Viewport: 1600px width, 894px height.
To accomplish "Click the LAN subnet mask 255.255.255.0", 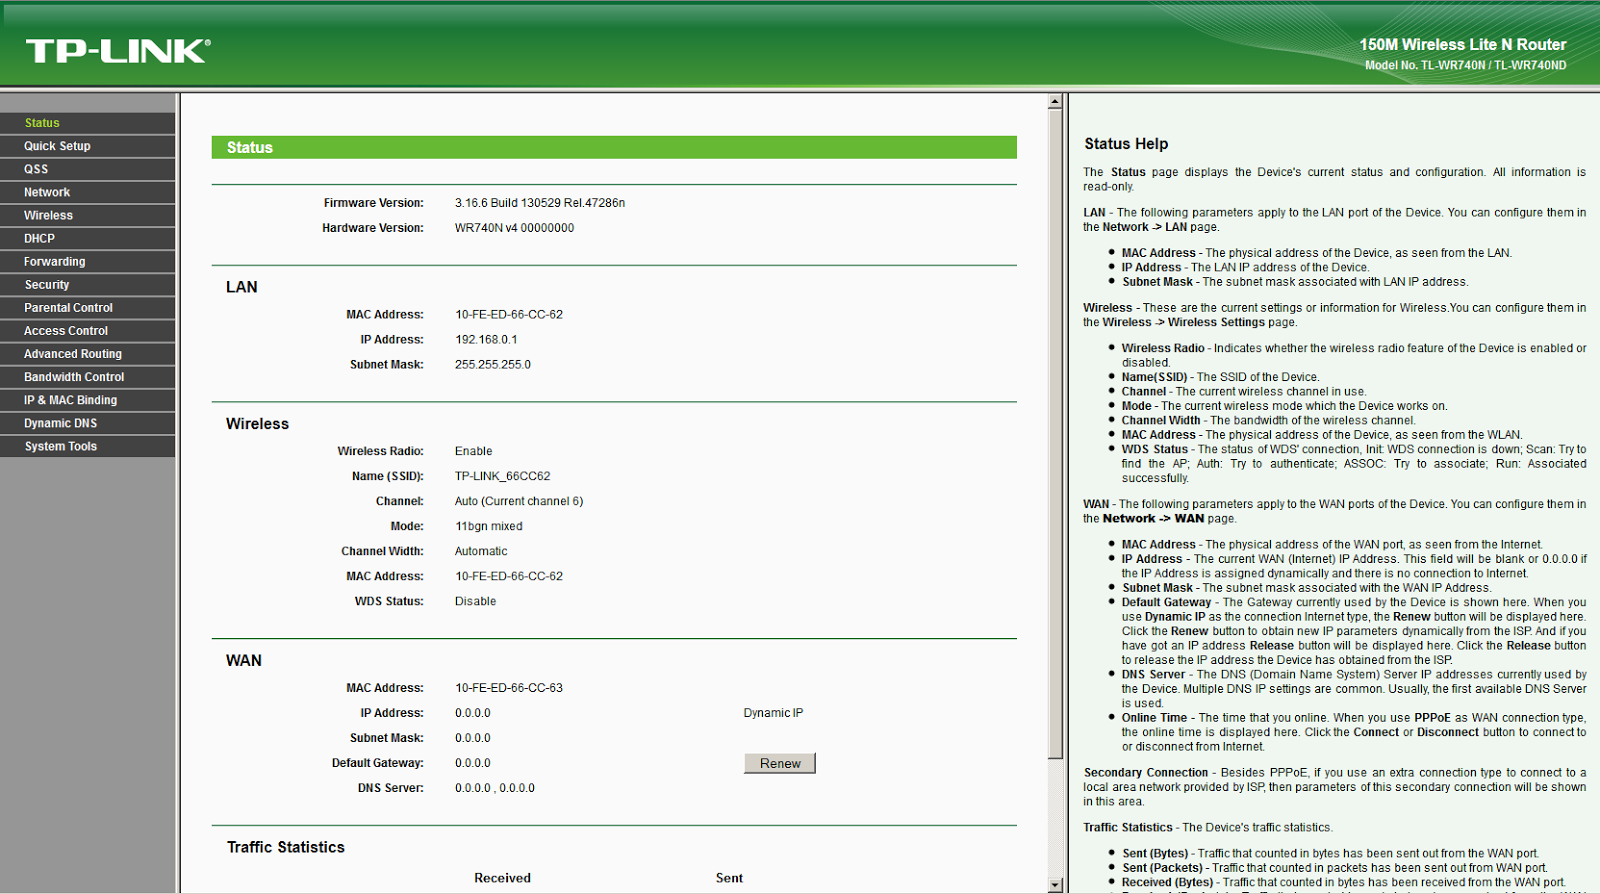I will click(493, 365).
